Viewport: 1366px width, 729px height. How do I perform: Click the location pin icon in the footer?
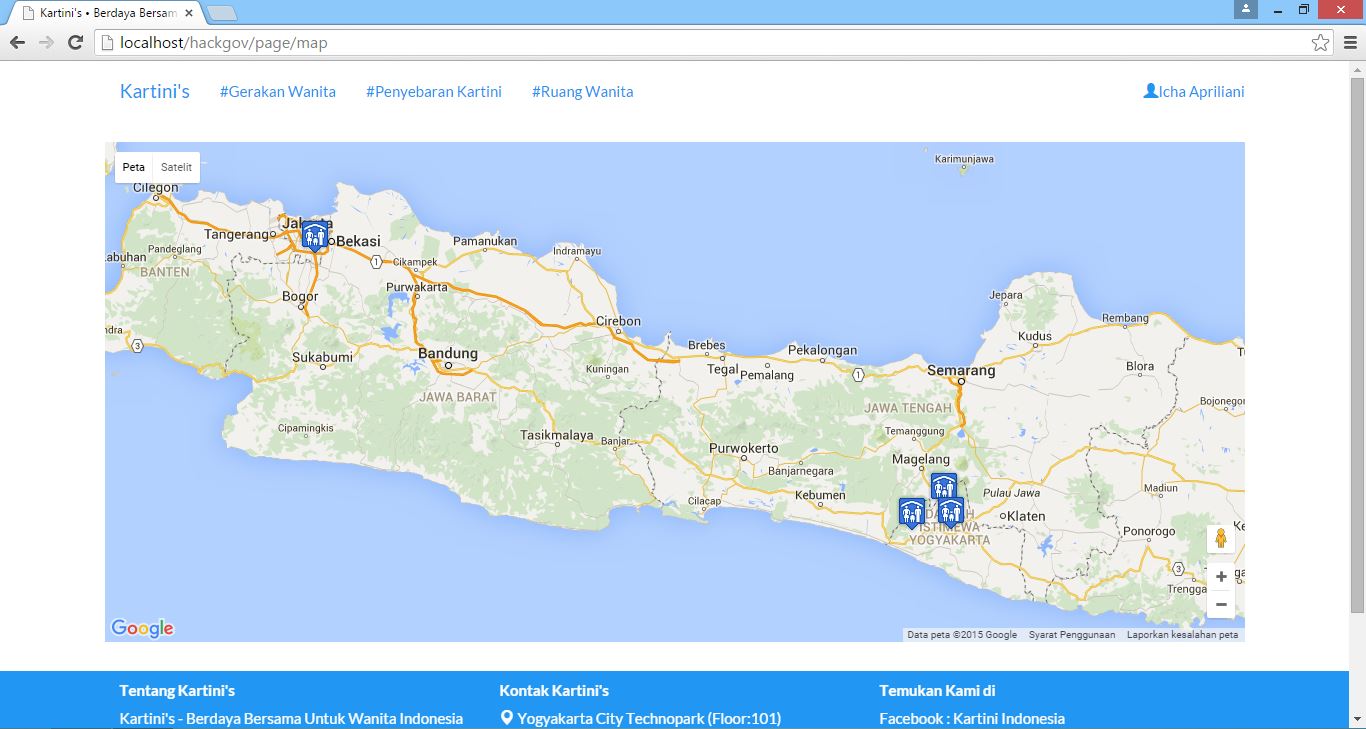coord(506,718)
